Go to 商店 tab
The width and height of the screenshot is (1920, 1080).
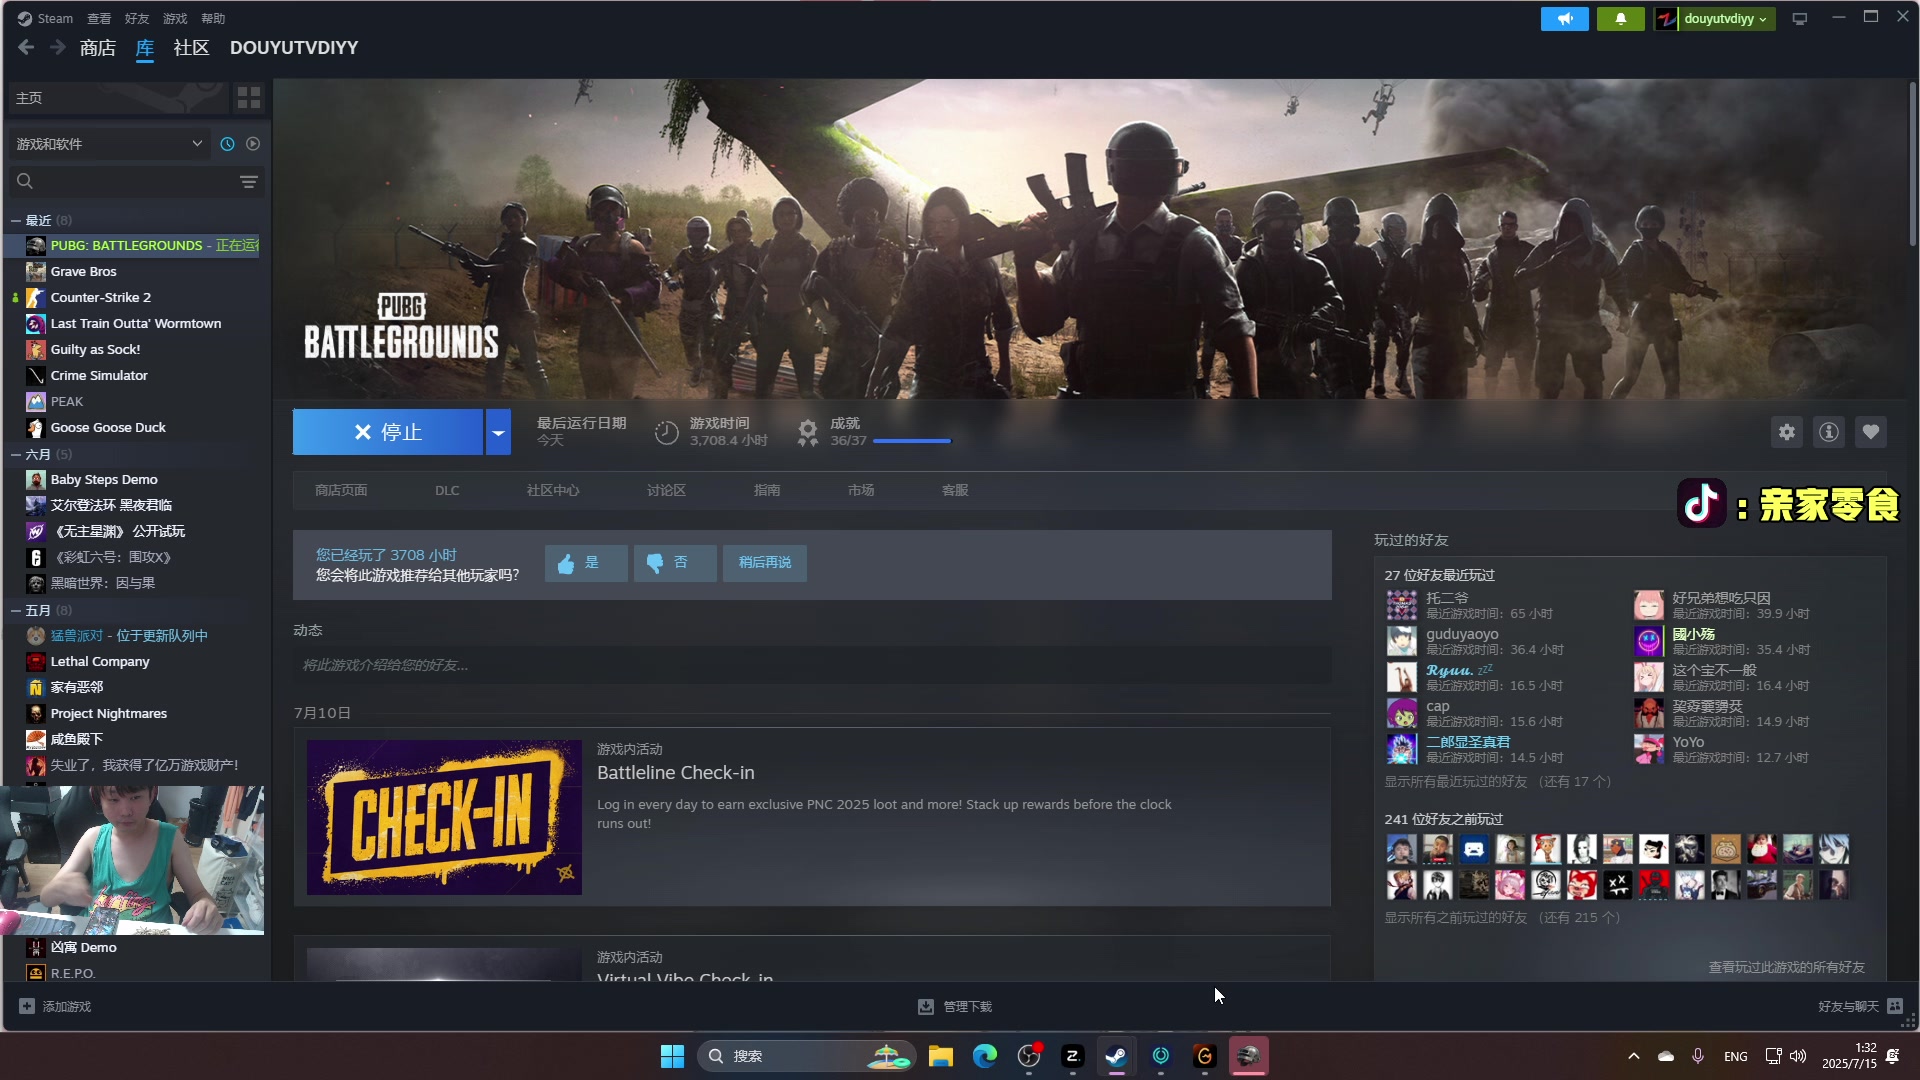(98, 47)
